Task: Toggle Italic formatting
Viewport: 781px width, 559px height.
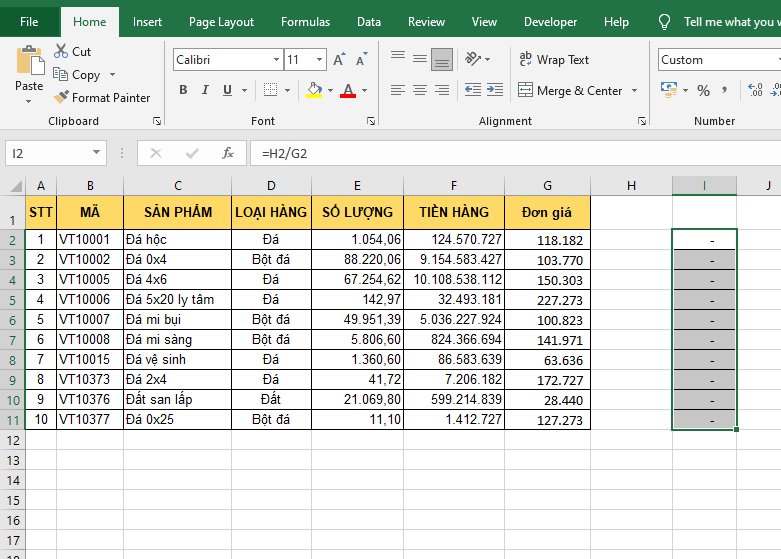Action: 206,91
